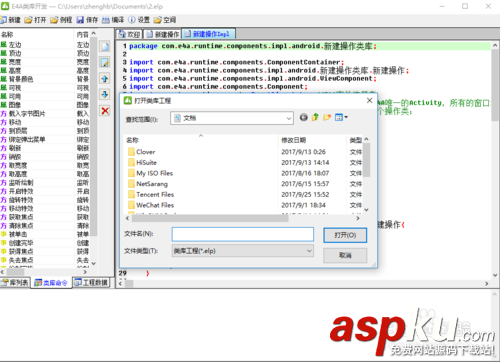The width and height of the screenshot is (500, 362).
Task: Click the new-page icon beside the command list
Action: (x=105, y=46)
